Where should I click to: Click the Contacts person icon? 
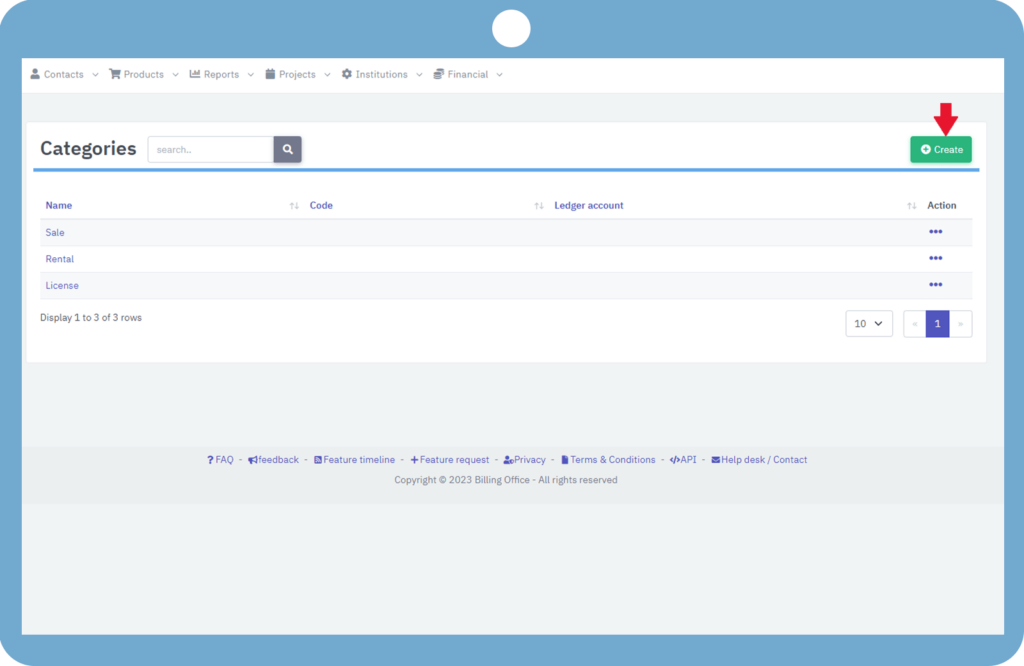pos(35,74)
